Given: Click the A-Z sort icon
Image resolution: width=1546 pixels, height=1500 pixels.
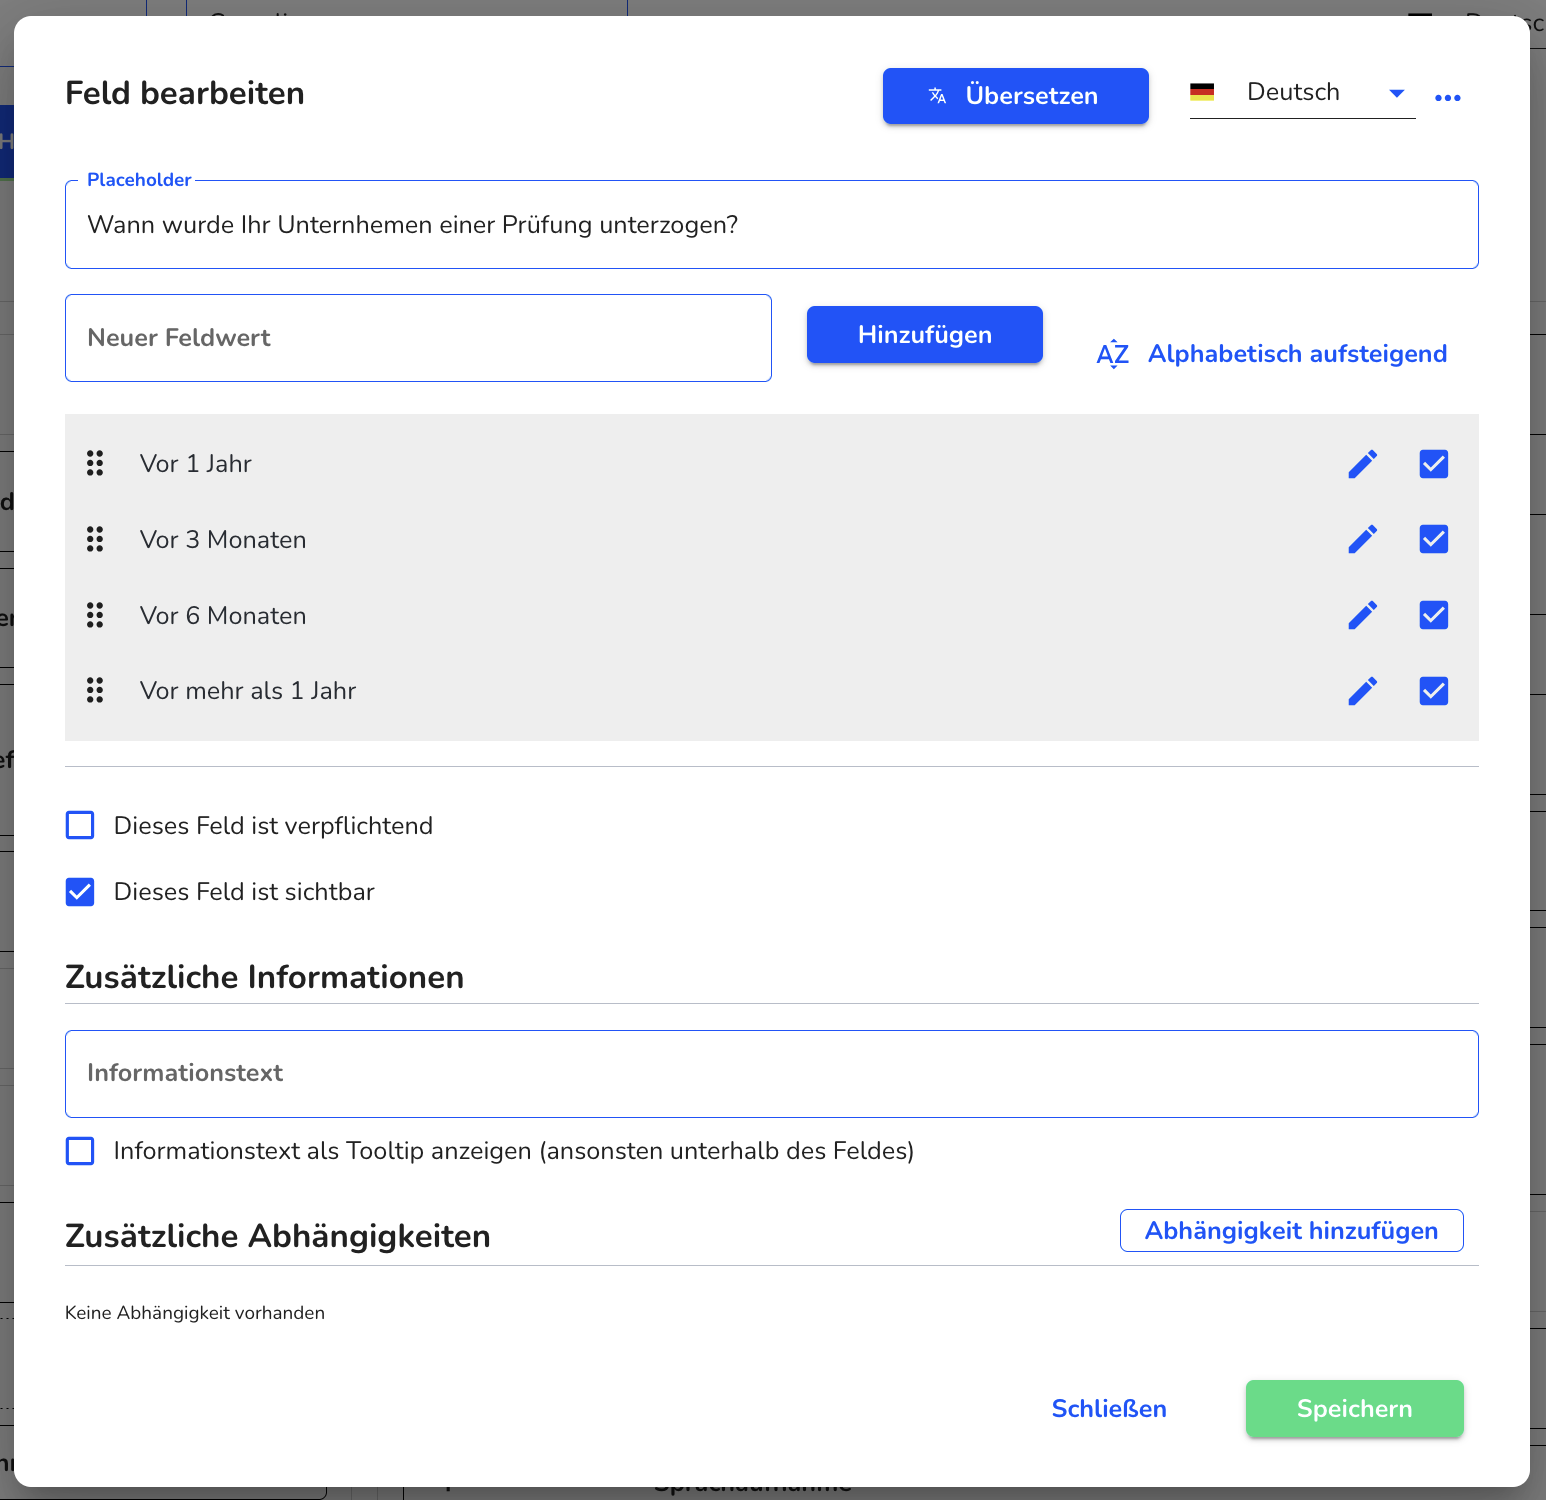Looking at the screenshot, I should [1112, 354].
